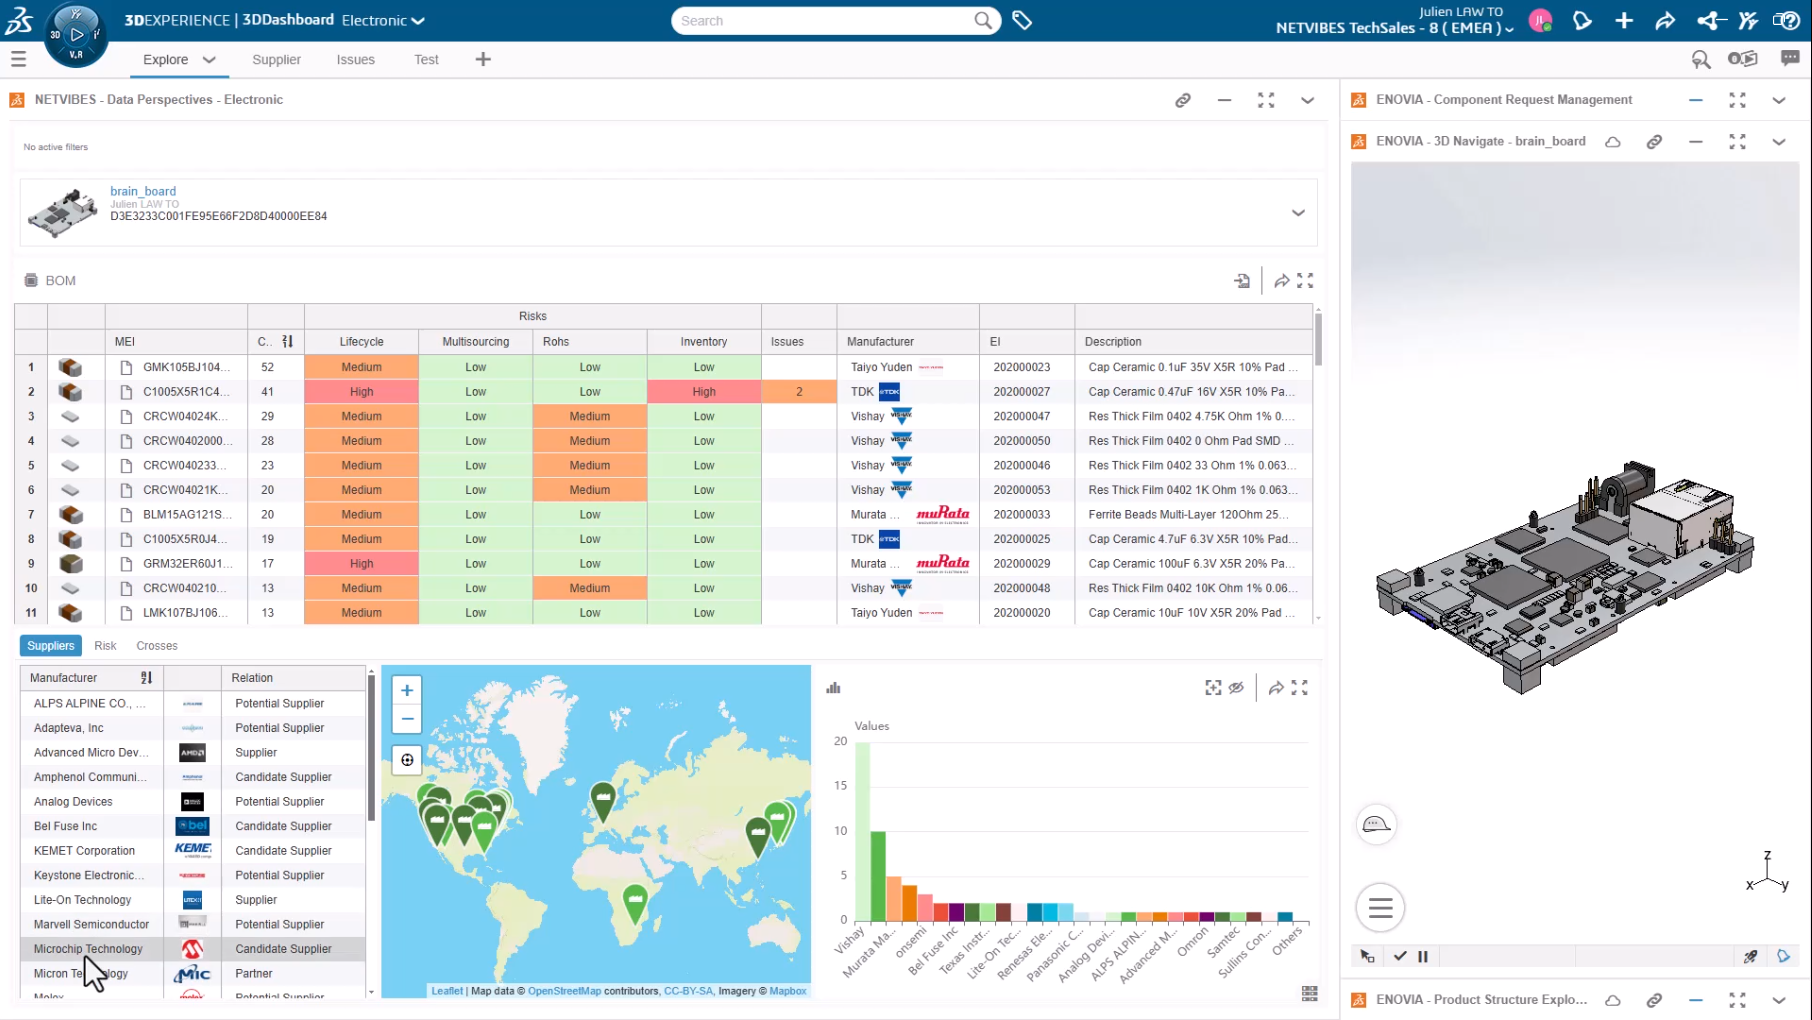
Task: Open the Electronic dashboard dropdown
Action: click(418, 21)
